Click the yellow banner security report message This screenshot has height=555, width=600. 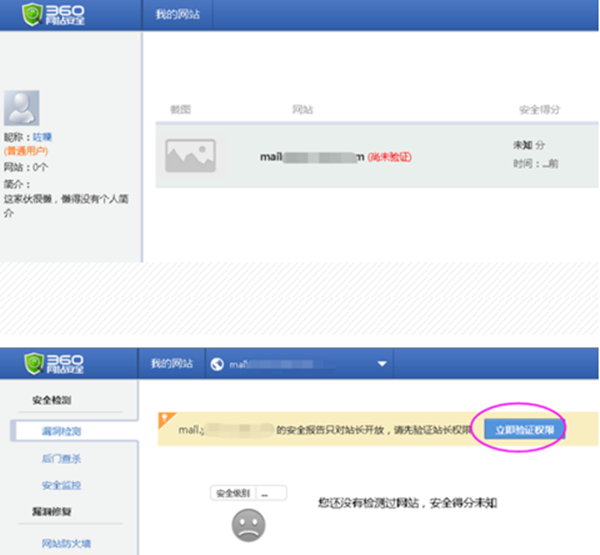(x=324, y=430)
